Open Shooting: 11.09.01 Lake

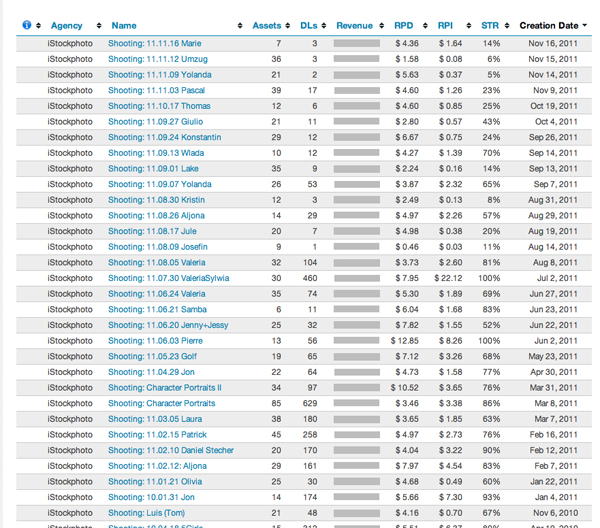[x=153, y=169]
